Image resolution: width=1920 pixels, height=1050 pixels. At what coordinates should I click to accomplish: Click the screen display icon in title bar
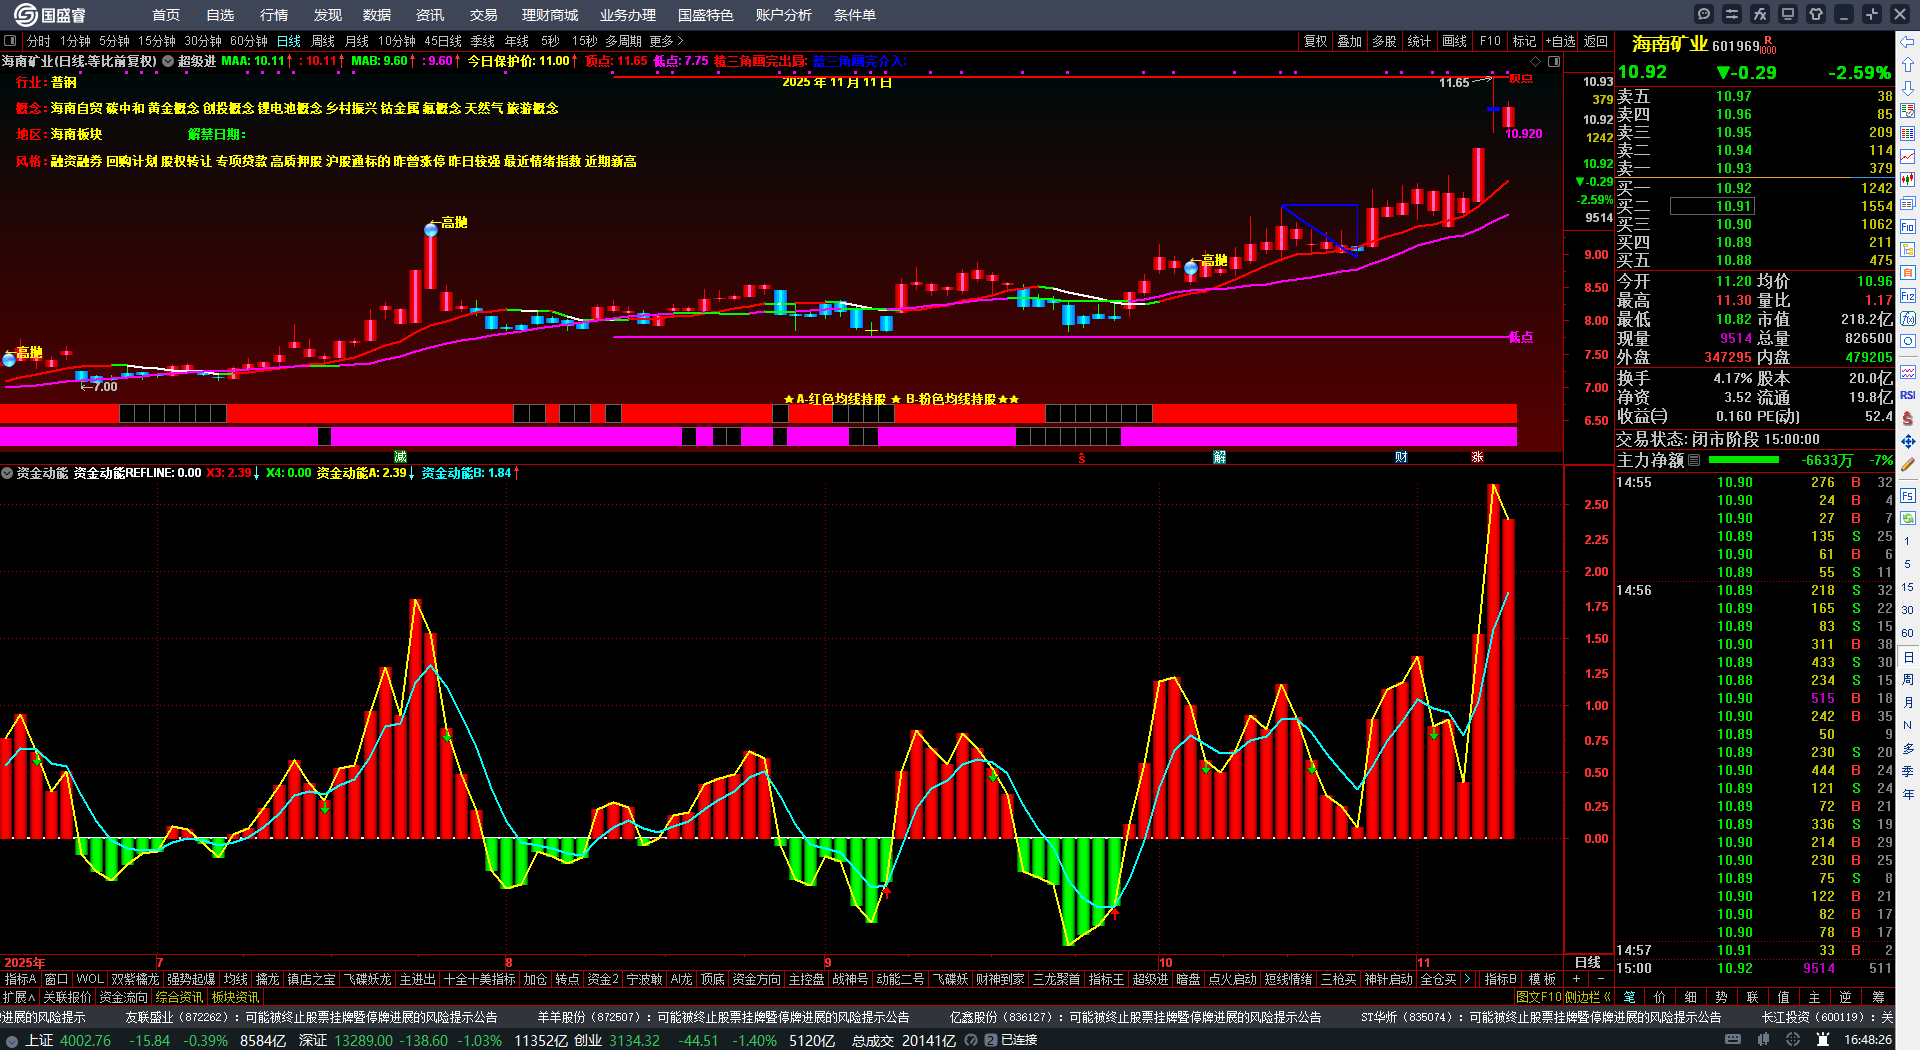1787,14
